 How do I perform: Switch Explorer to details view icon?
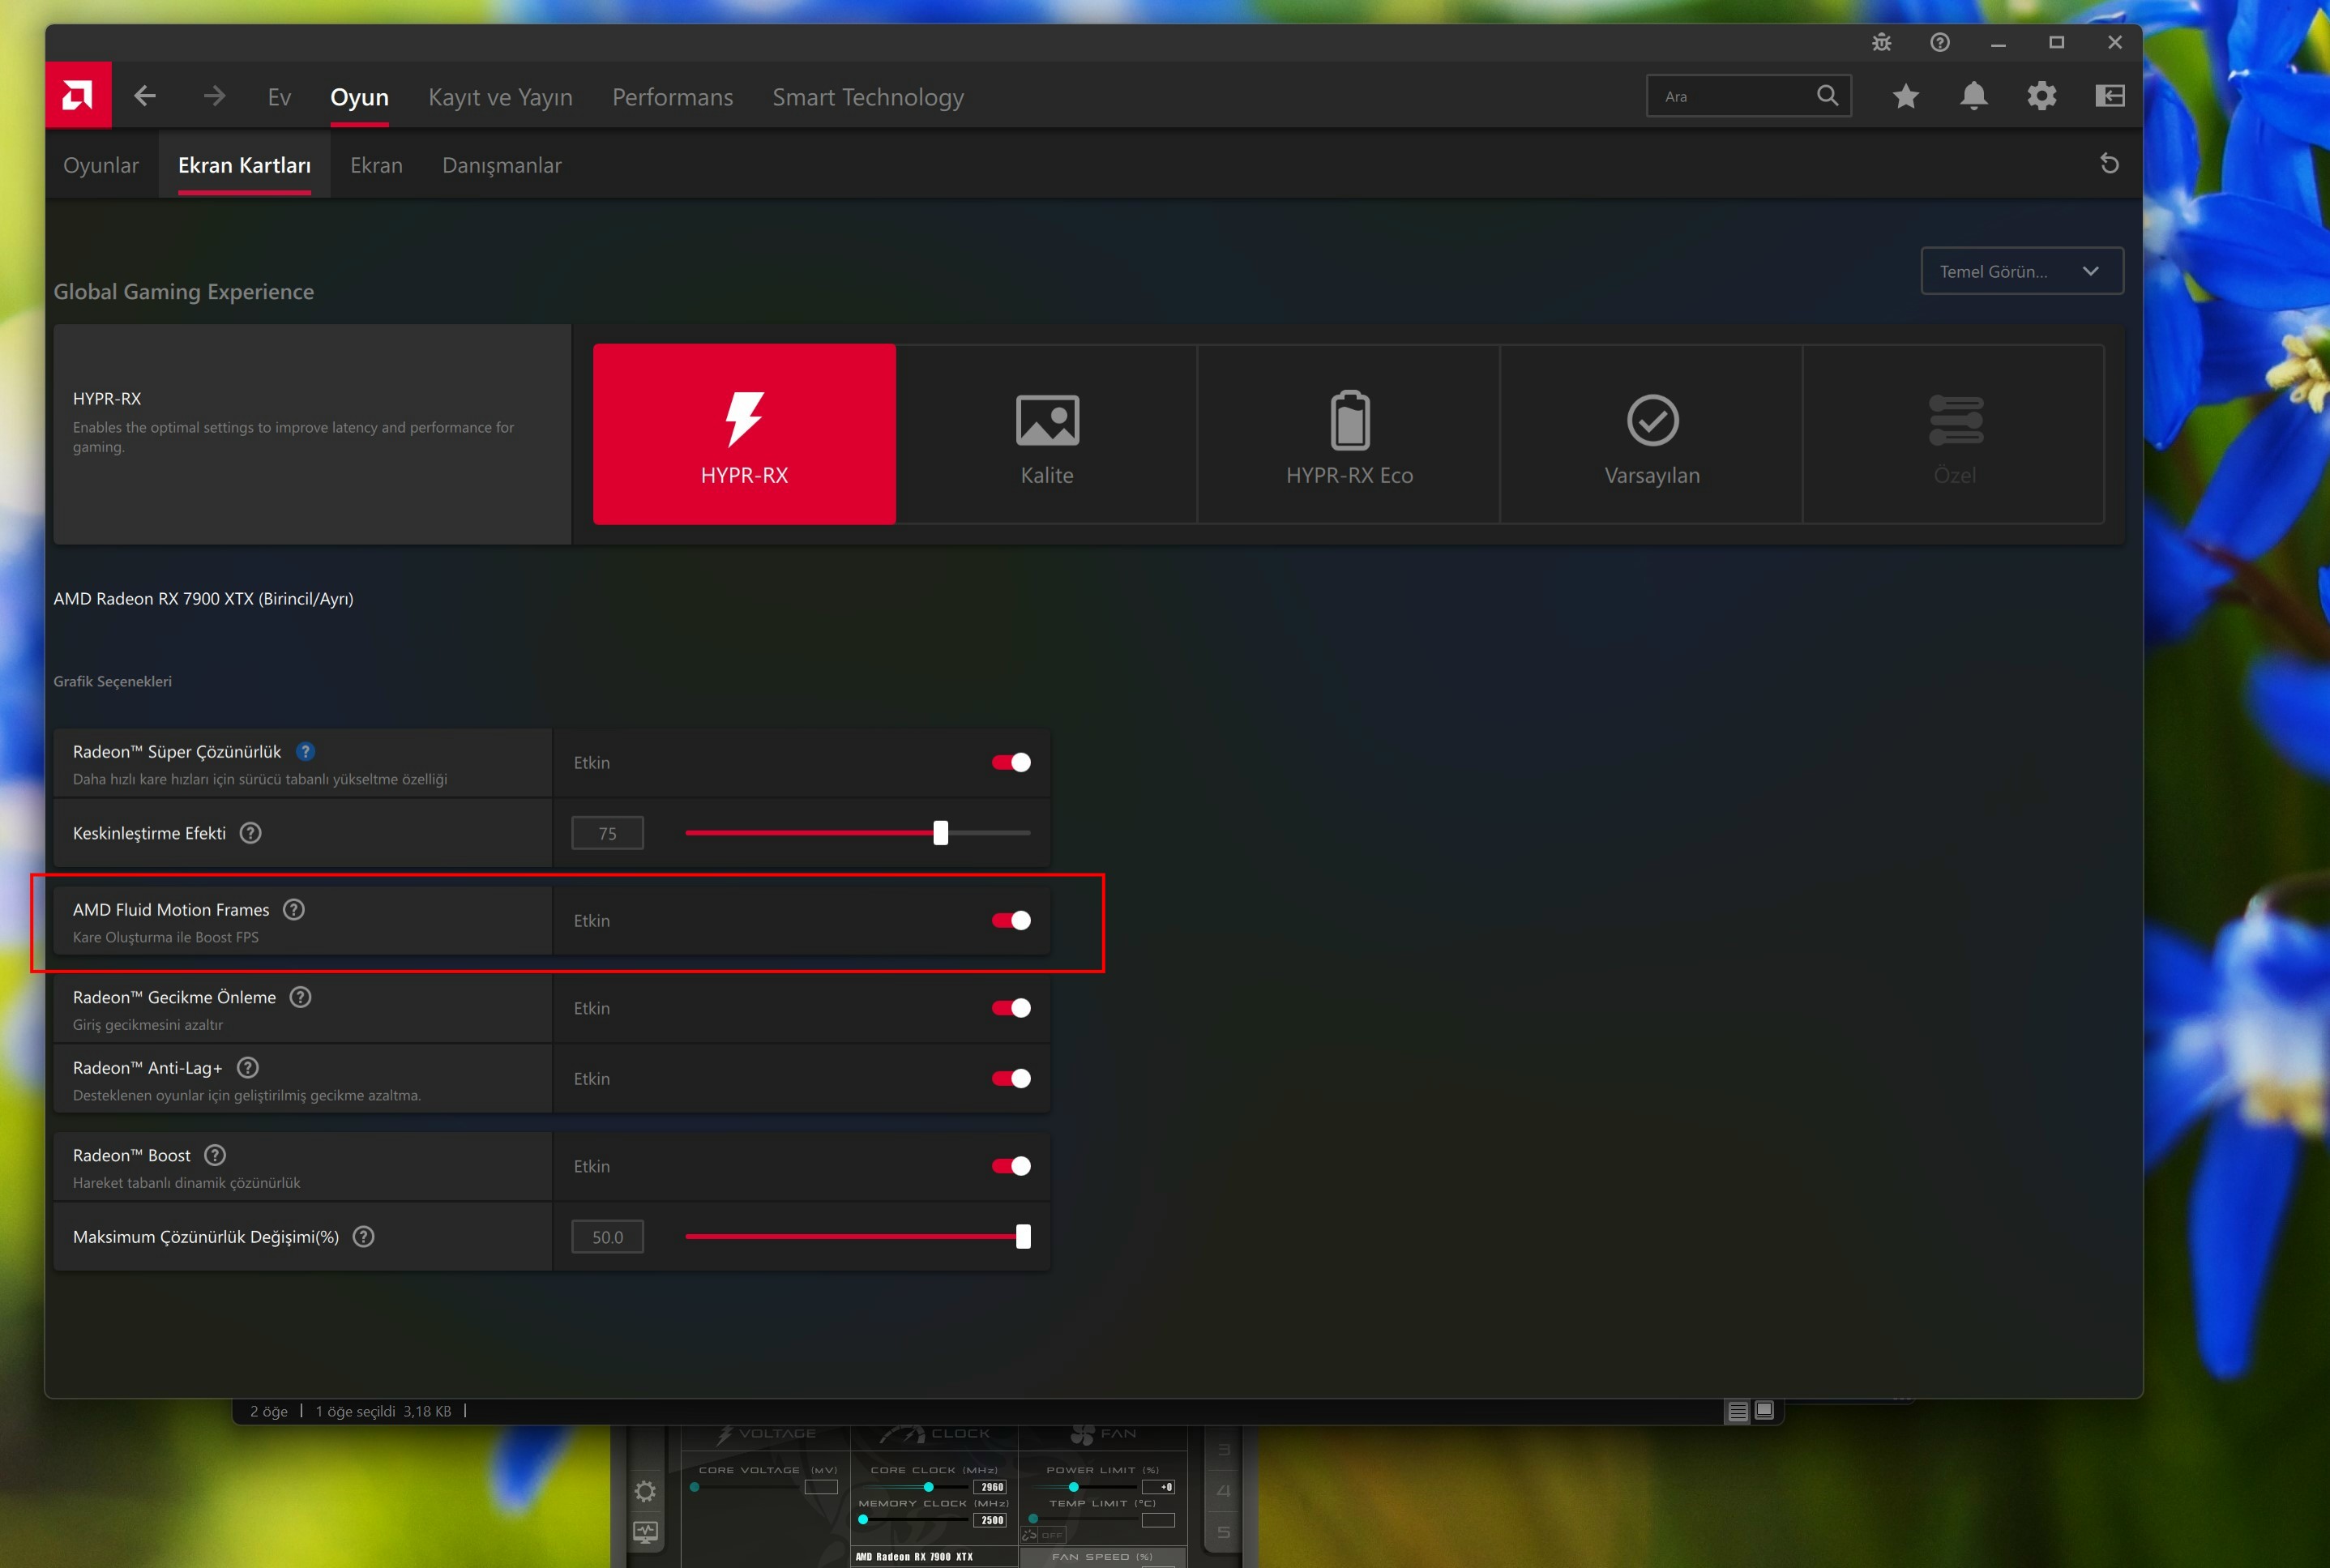1738,1411
